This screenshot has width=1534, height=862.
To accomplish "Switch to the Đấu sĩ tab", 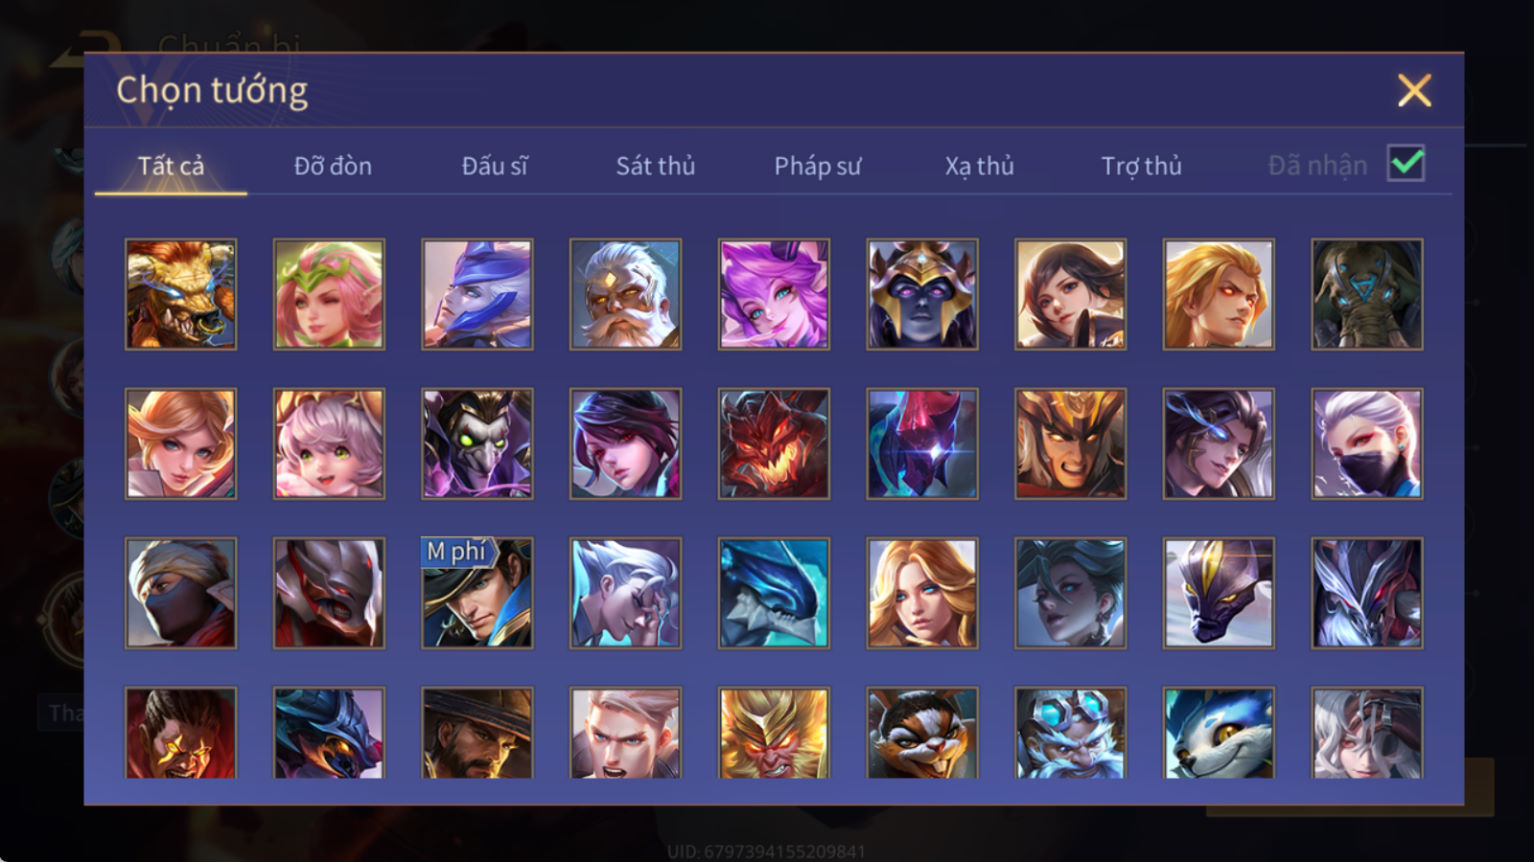I will coord(494,166).
